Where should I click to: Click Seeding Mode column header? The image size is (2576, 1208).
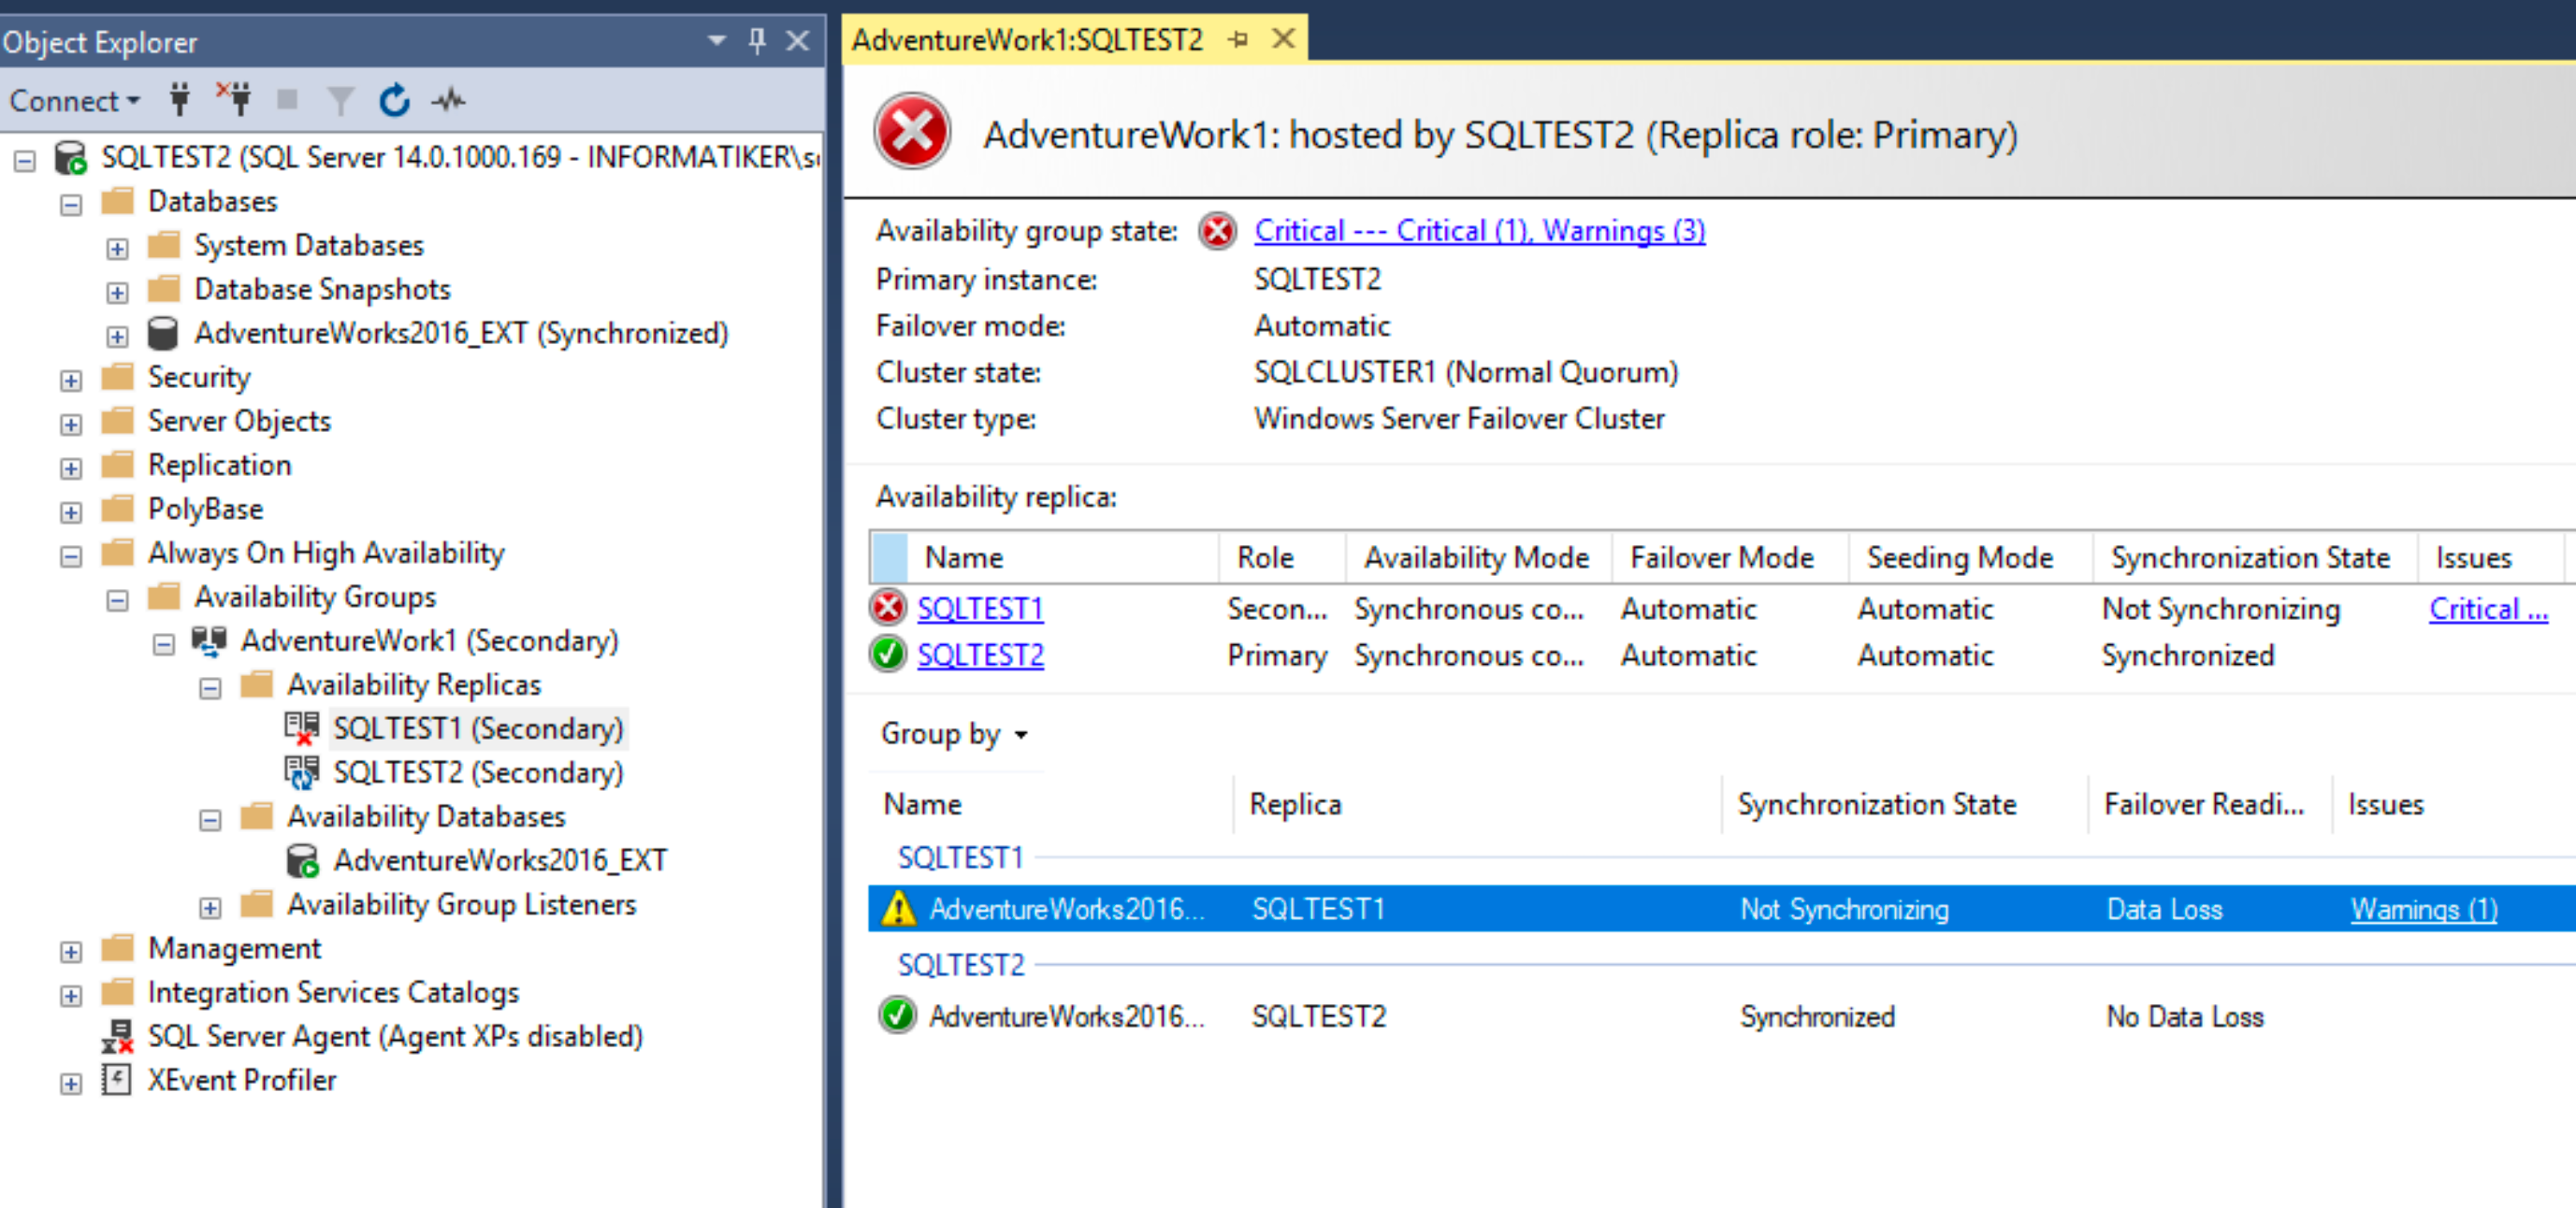[x=1970, y=558]
